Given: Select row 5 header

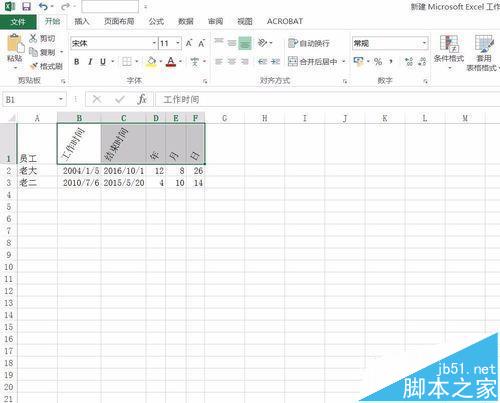Looking at the screenshot, I should [x=8, y=207].
